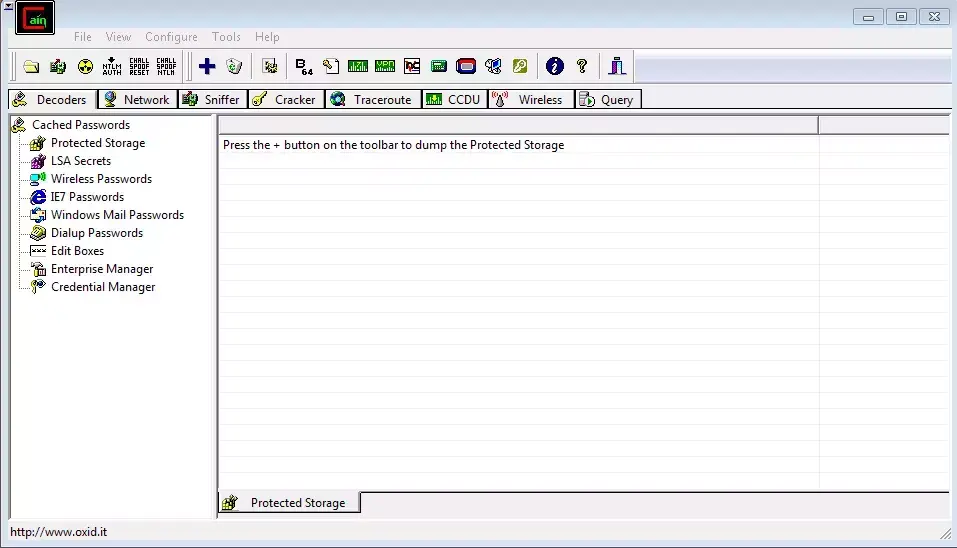This screenshot has height=548, width=957.
Task: Start the sniffer with the network card icon
Action: 58,67
